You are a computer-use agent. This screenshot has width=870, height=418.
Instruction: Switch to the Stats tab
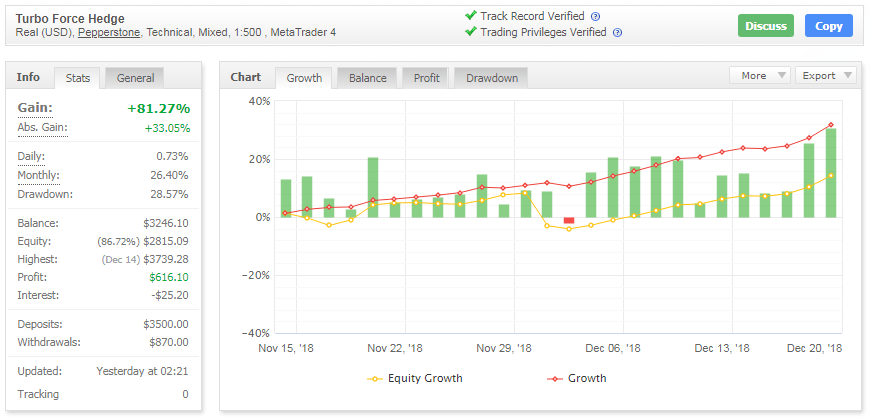click(x=76, y=78)
